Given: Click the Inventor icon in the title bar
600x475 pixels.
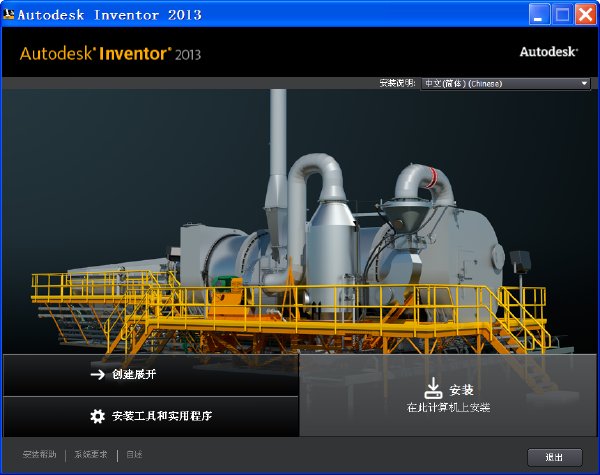Looking at the screenshot, I should [9, 14].
